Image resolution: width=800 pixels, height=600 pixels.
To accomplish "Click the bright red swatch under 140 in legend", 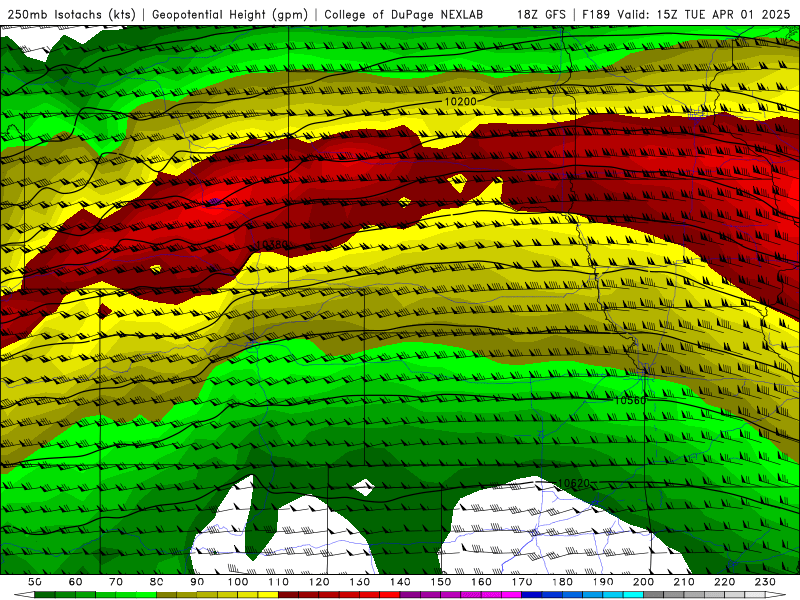I will point(390,595).
